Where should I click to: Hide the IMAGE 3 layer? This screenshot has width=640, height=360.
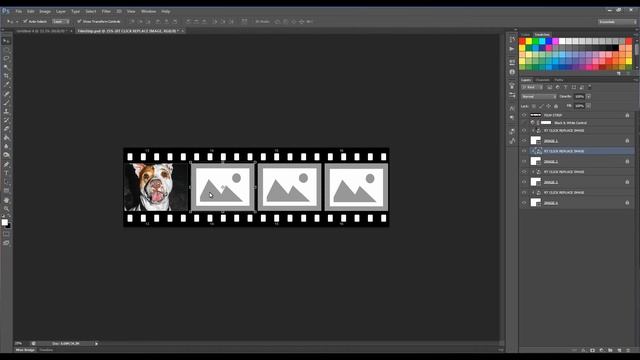point(524,182)
